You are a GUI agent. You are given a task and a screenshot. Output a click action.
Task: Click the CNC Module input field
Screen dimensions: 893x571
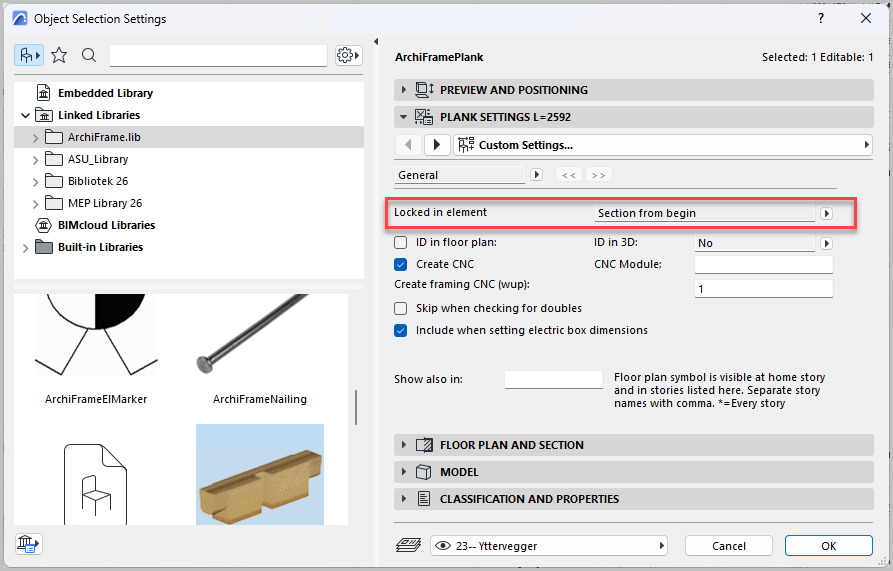pos(763,265)
